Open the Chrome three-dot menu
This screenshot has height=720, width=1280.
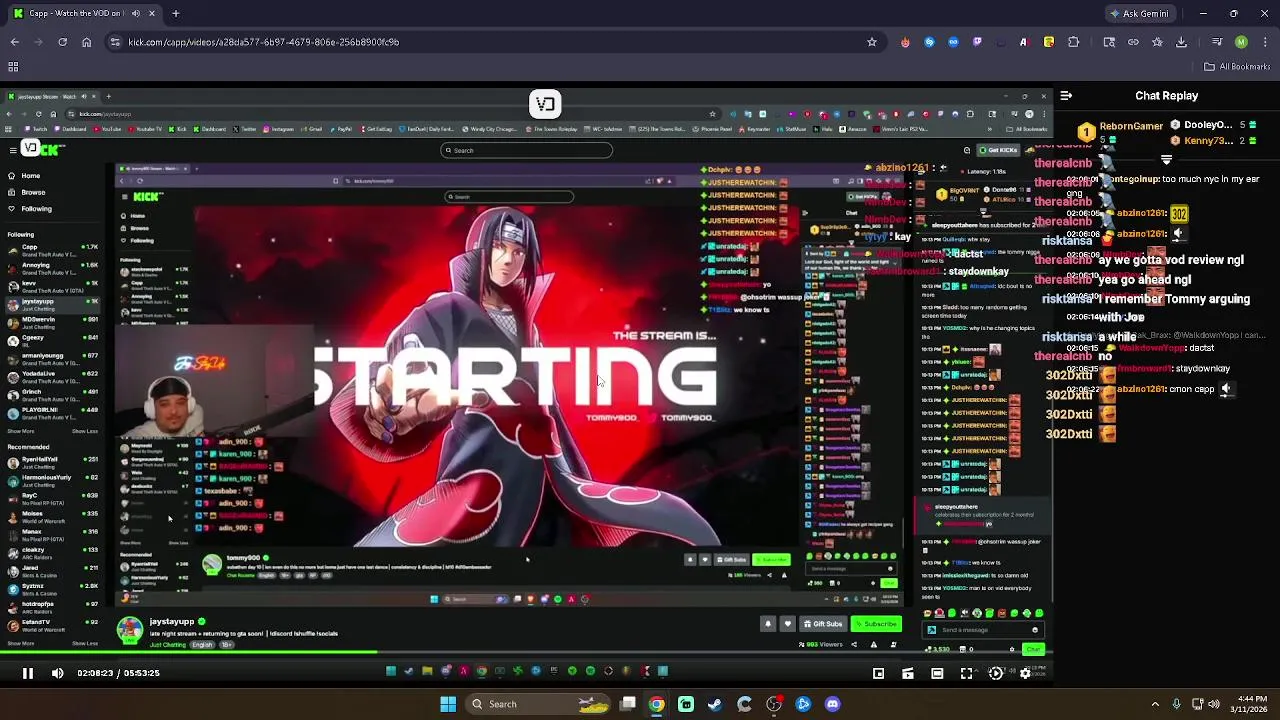tap(1264, 42)
